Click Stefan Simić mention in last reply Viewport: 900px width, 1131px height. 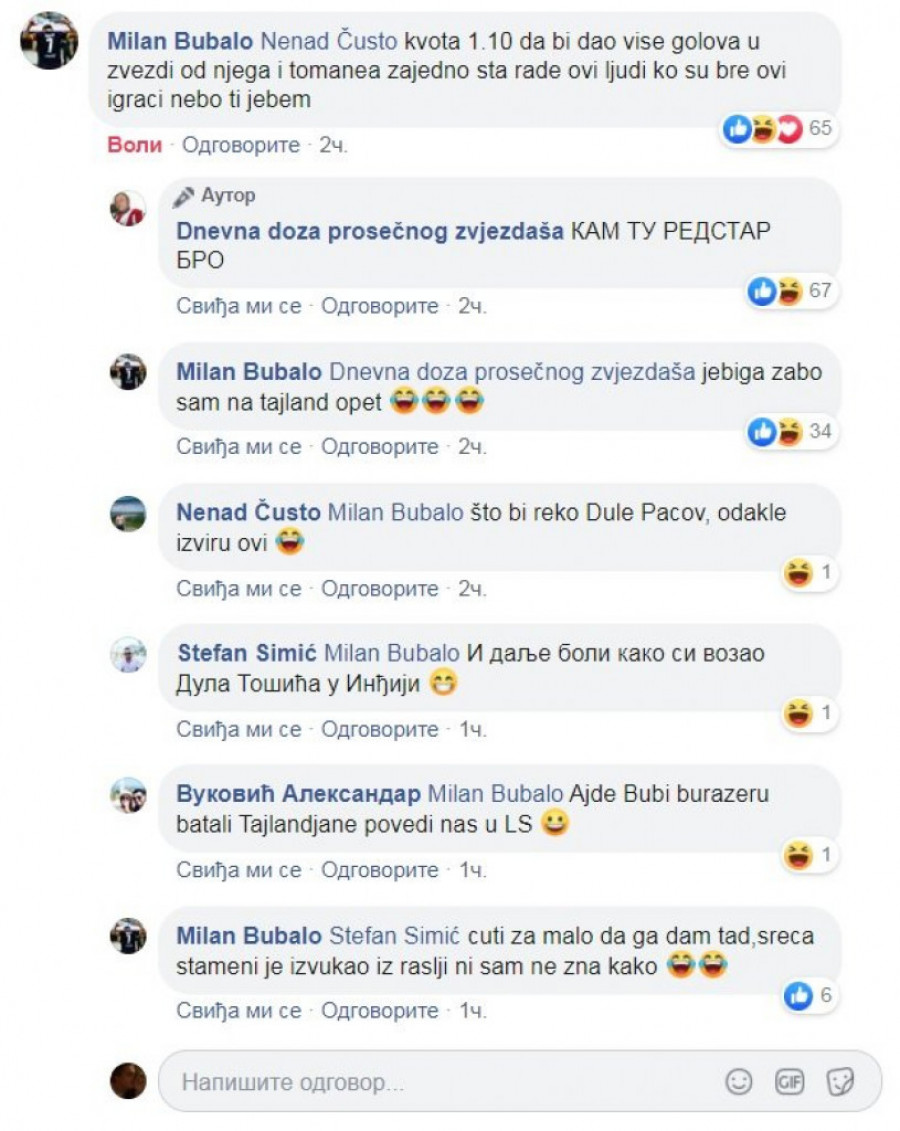coord(394,936)
